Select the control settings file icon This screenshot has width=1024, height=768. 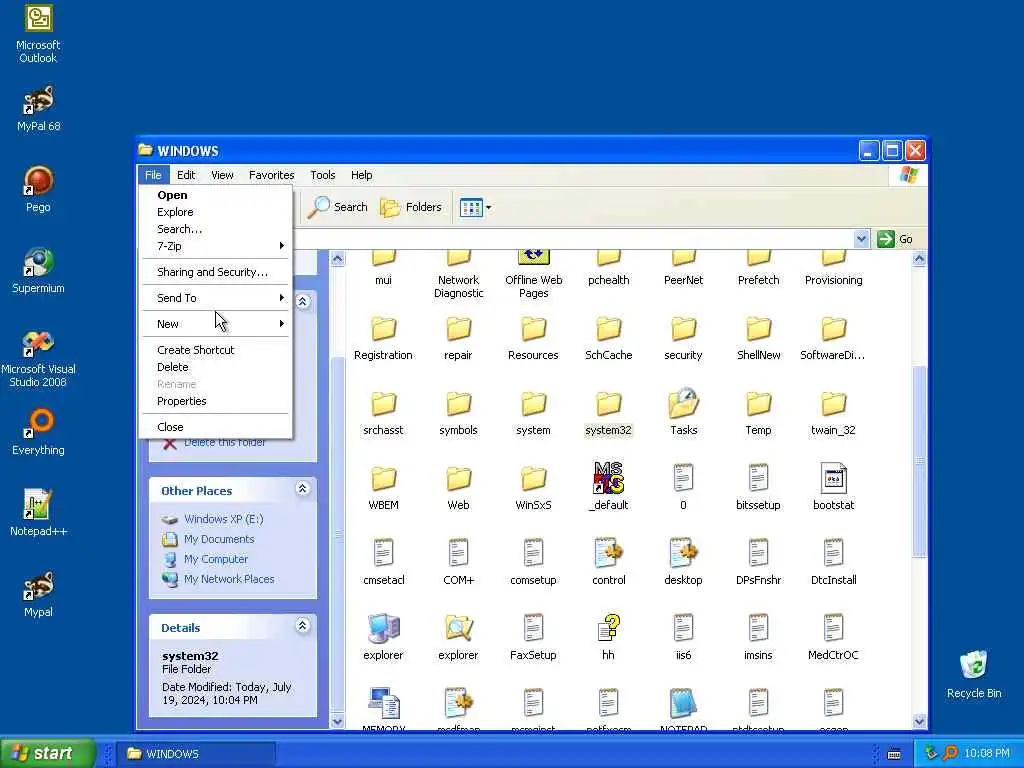click(608, 554)
